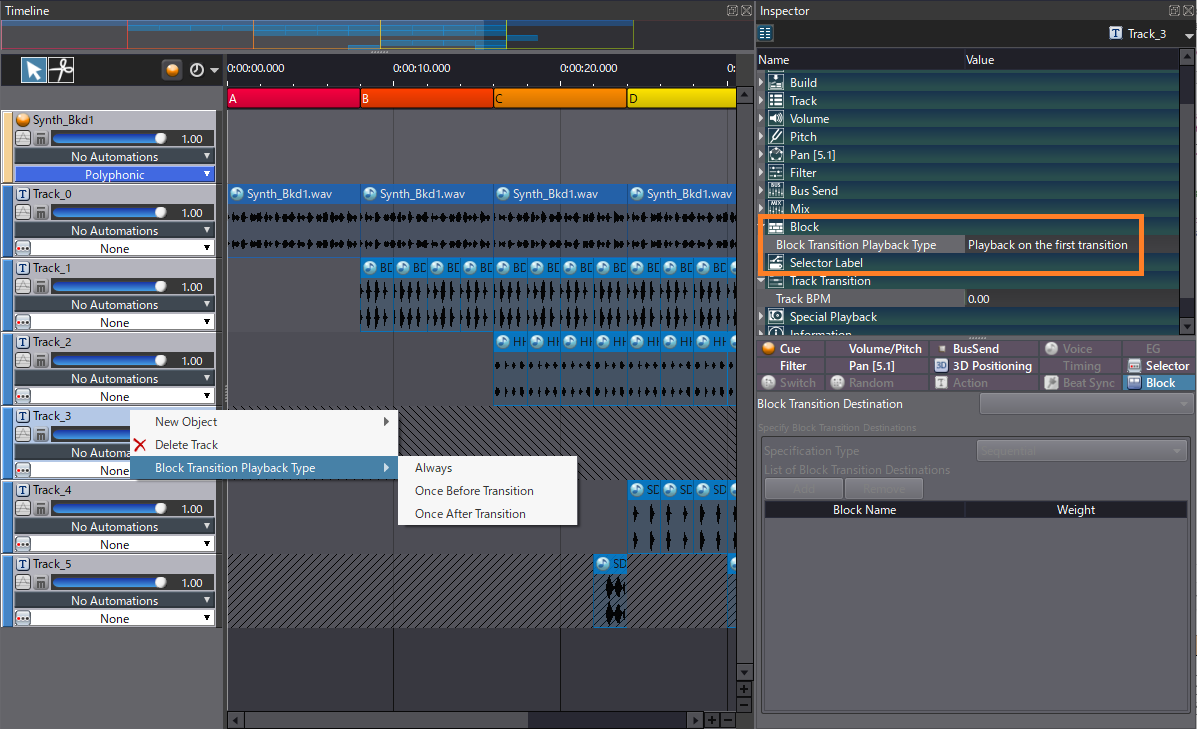Toggle automation curve display on Track_0

click(23, 212)
